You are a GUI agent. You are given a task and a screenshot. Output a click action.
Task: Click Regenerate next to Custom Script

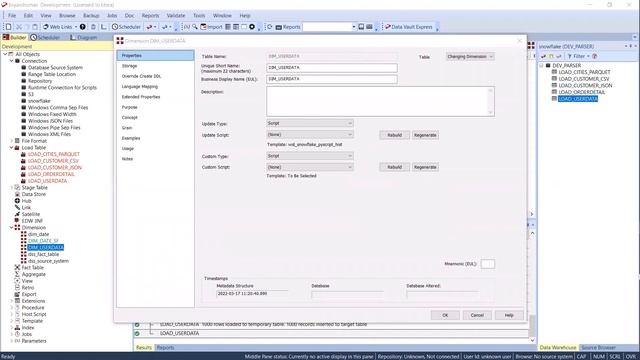[425, 167]
